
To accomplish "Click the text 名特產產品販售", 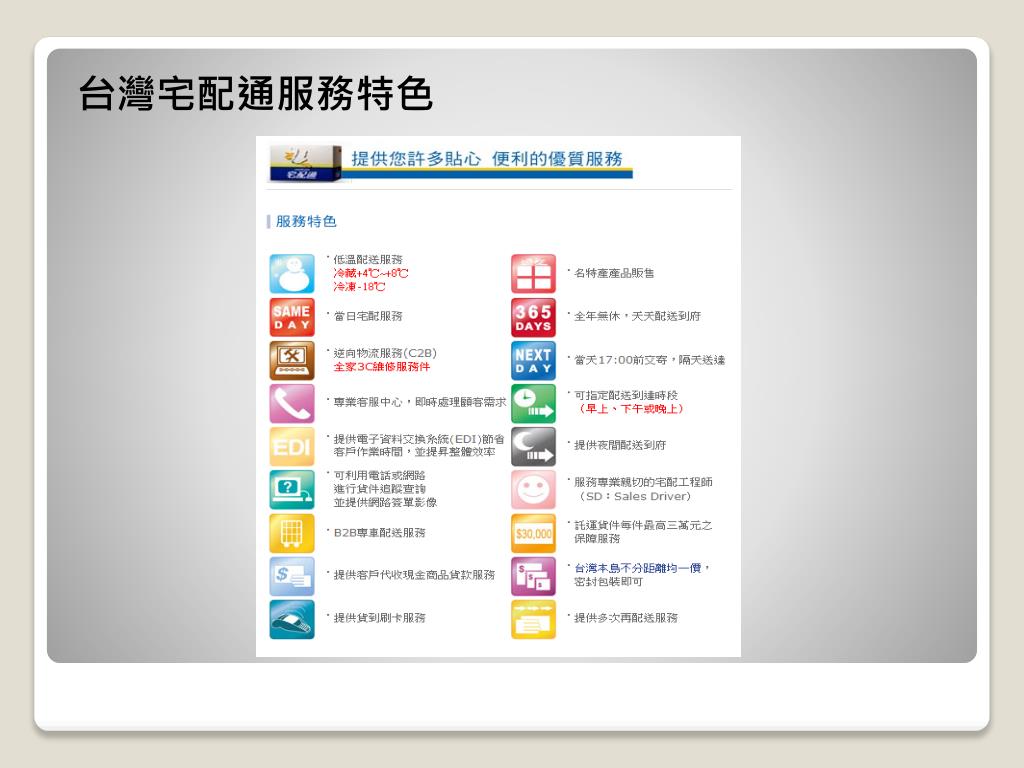I will 614,273.
